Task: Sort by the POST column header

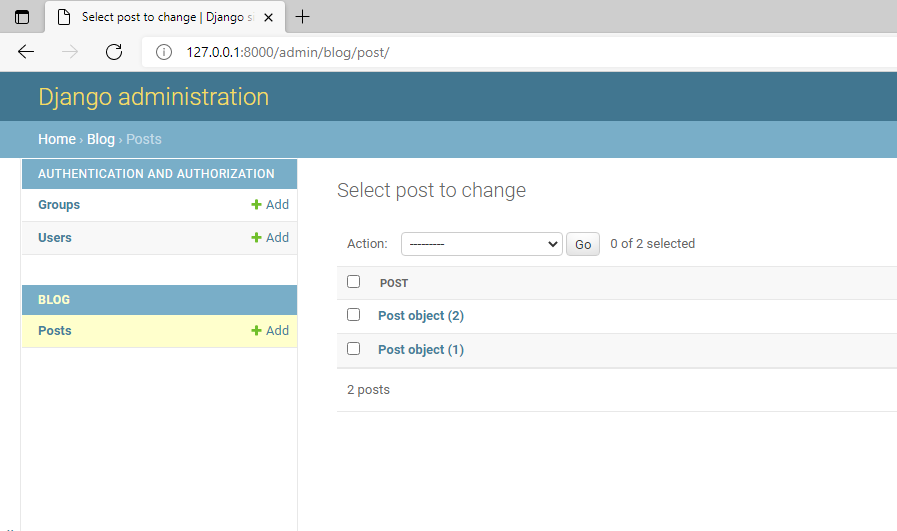Action: pos(394,283)
